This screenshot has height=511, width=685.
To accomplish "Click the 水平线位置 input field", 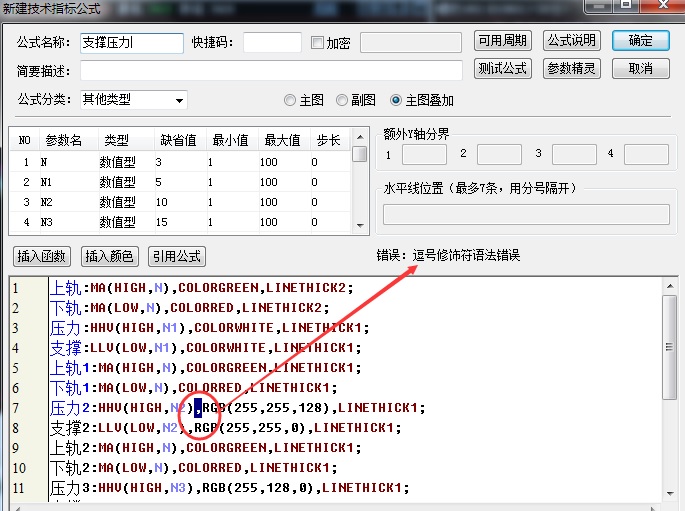I will [x=526, y=214].
